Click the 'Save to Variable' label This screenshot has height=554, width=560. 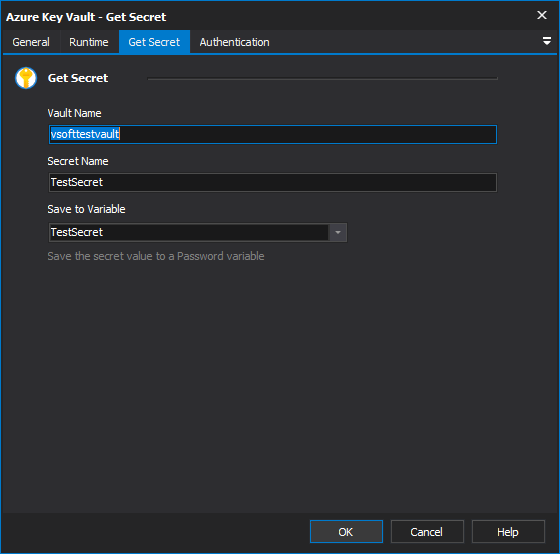(86, 209)
